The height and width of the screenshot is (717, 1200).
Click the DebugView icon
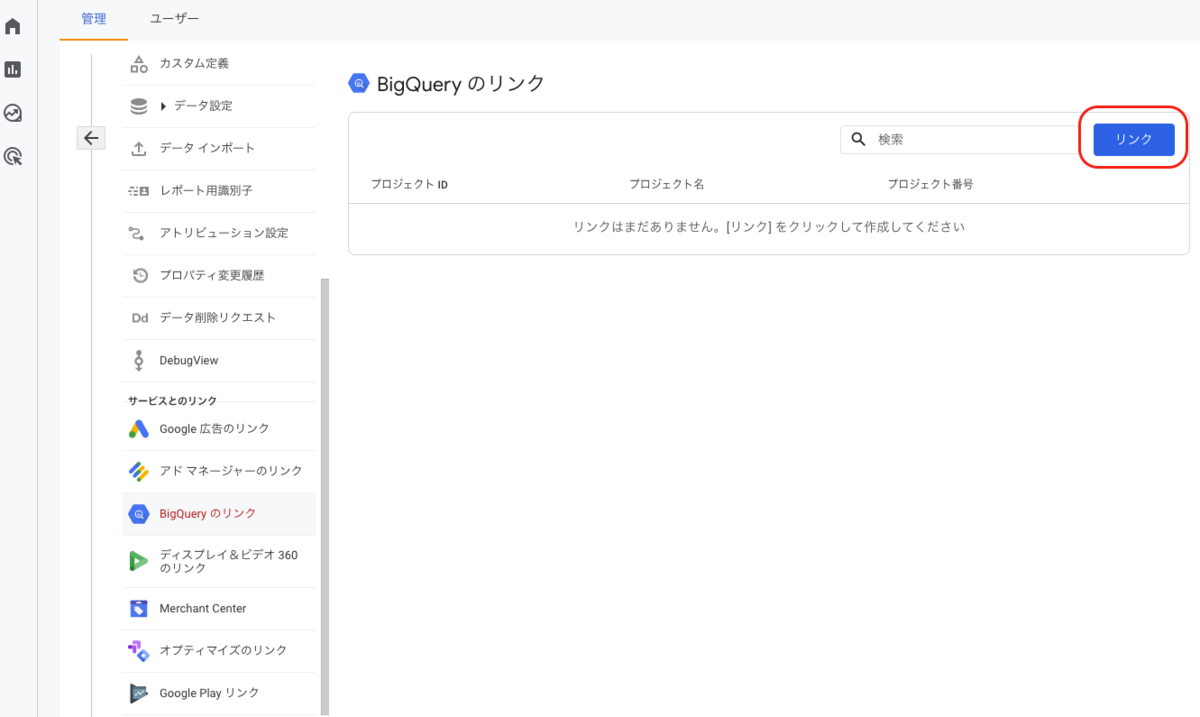[x=139, y=360]
